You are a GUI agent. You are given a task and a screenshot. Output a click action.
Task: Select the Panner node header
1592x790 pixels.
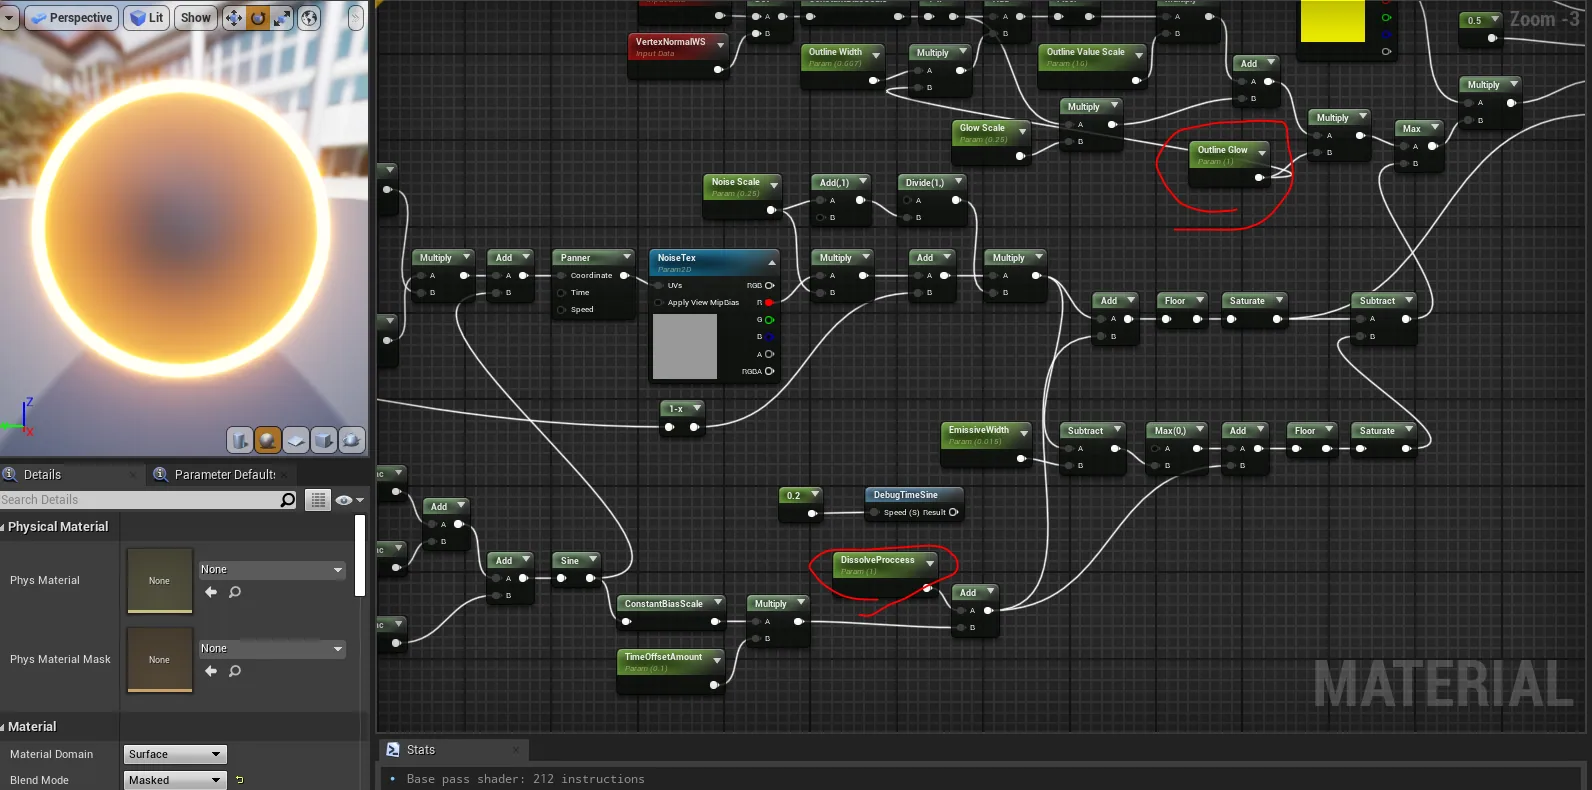594,258
